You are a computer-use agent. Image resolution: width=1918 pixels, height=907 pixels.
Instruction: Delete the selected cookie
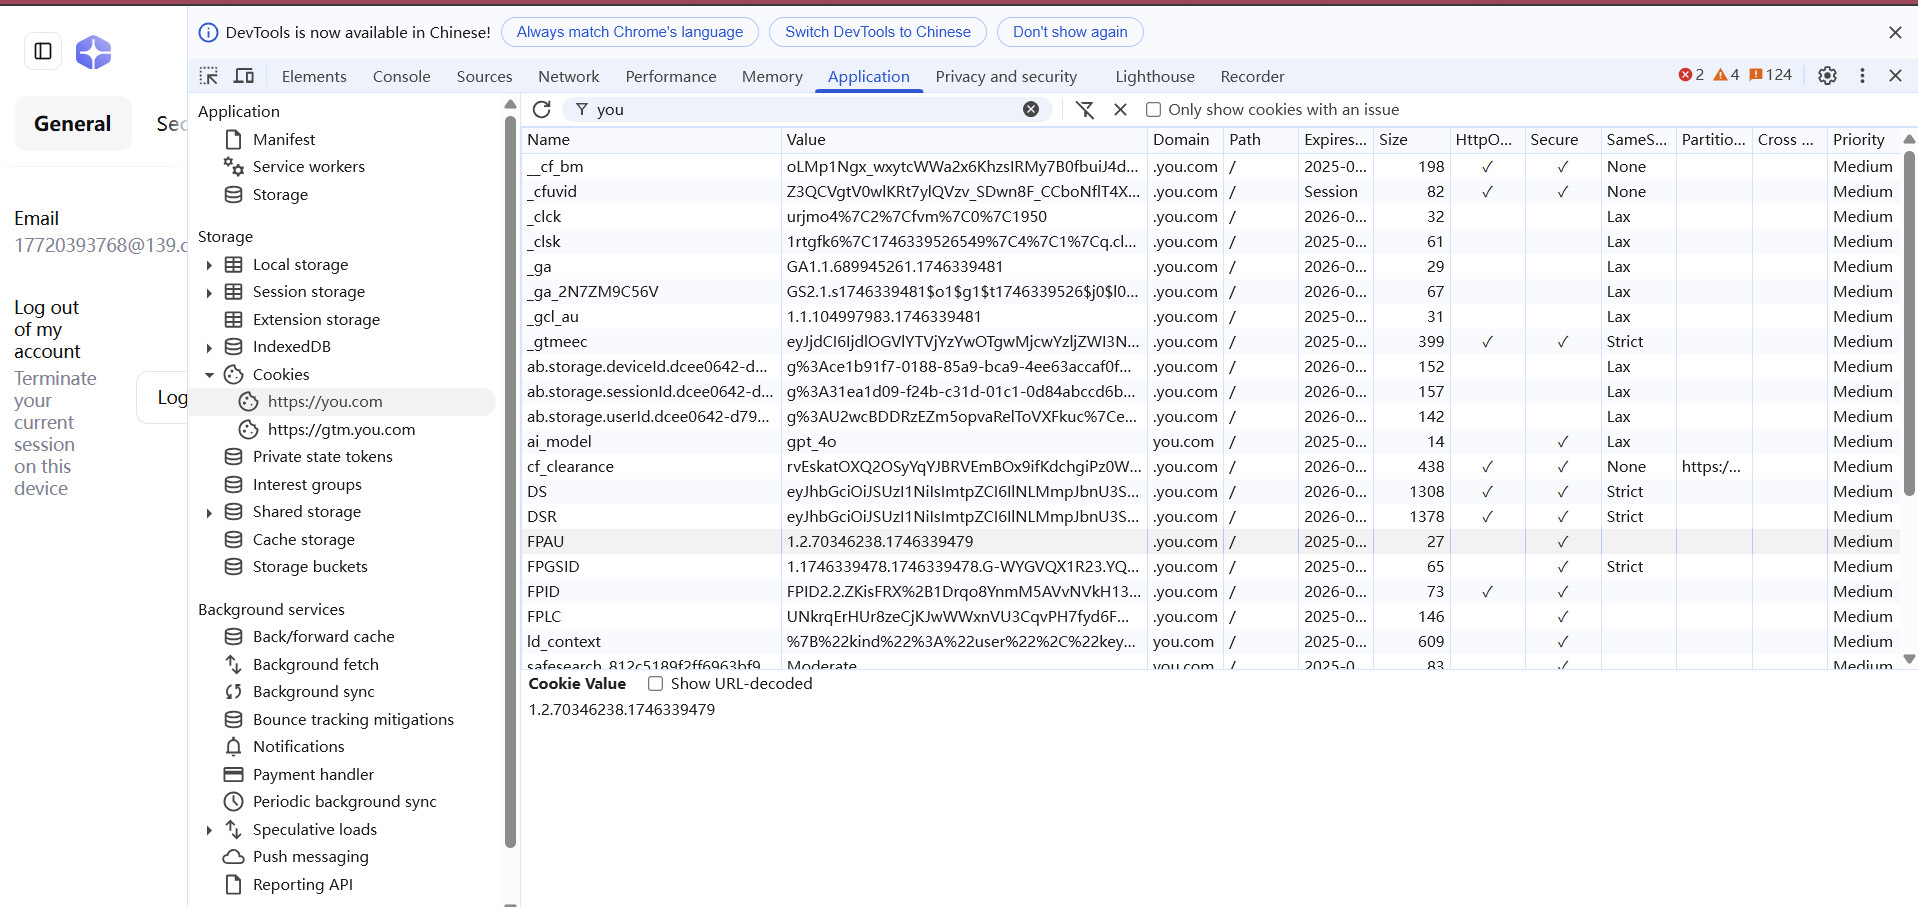coord(1120,110)
